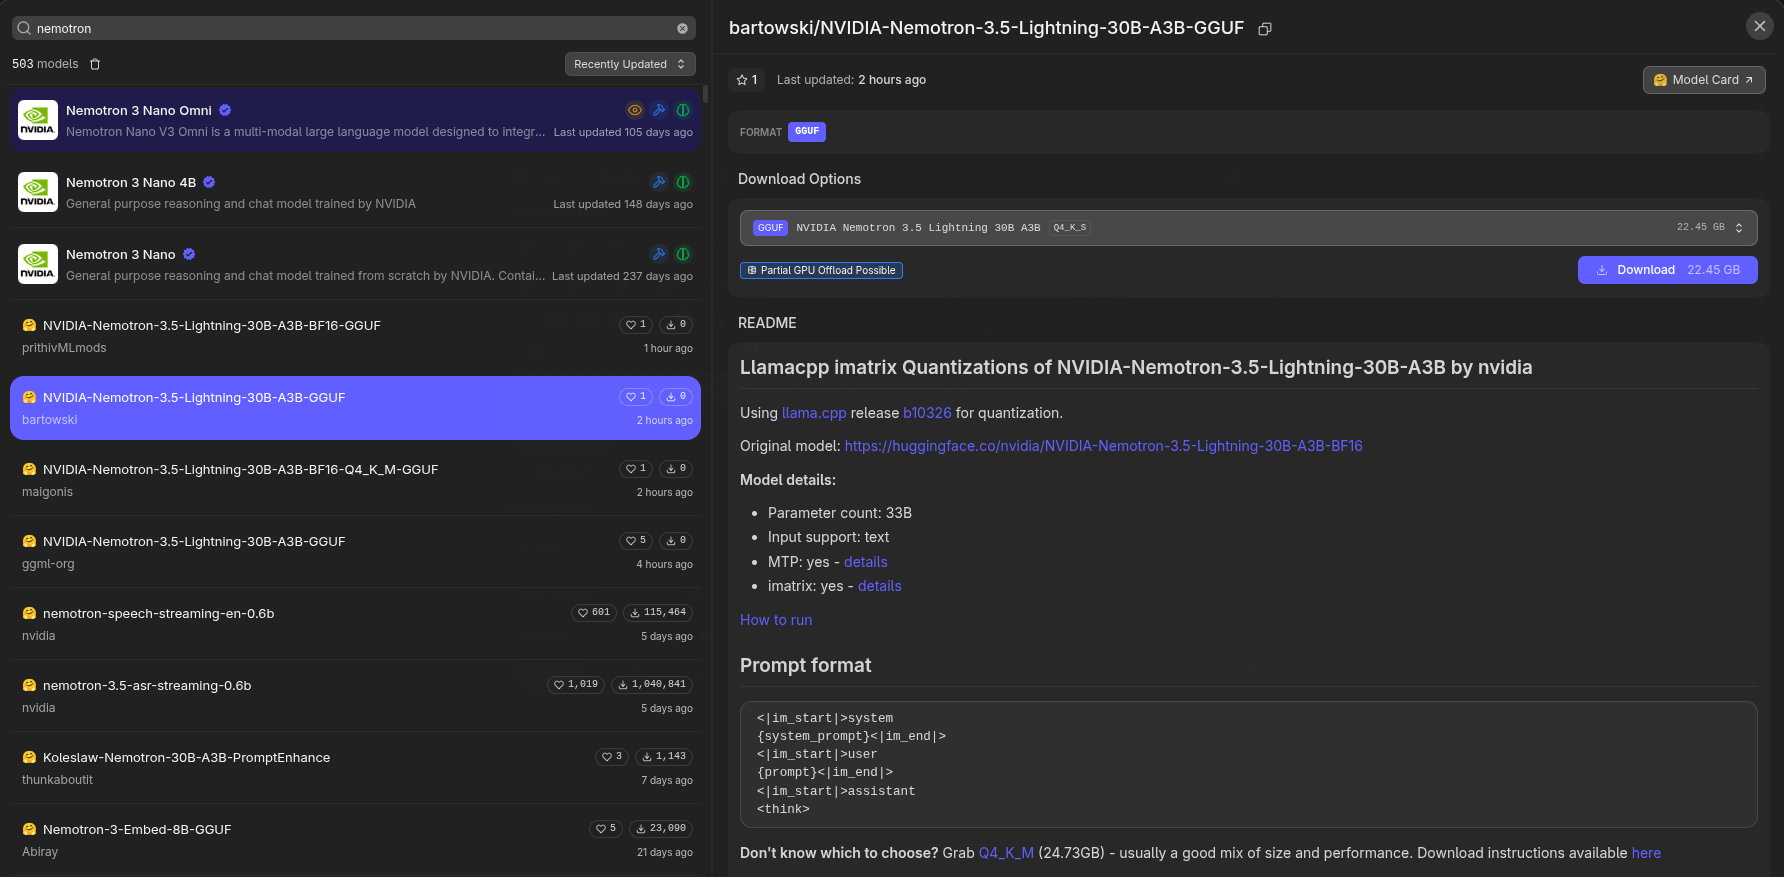
Task: Click the brain icon in the 237 days ago row
Action: pyautogui.click(x=683, y=254)
